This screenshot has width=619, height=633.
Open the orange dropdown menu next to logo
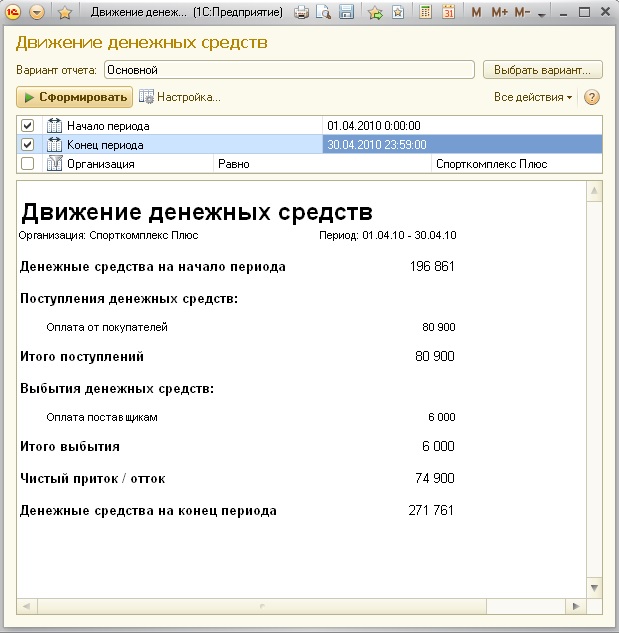[x=37, y=12]
